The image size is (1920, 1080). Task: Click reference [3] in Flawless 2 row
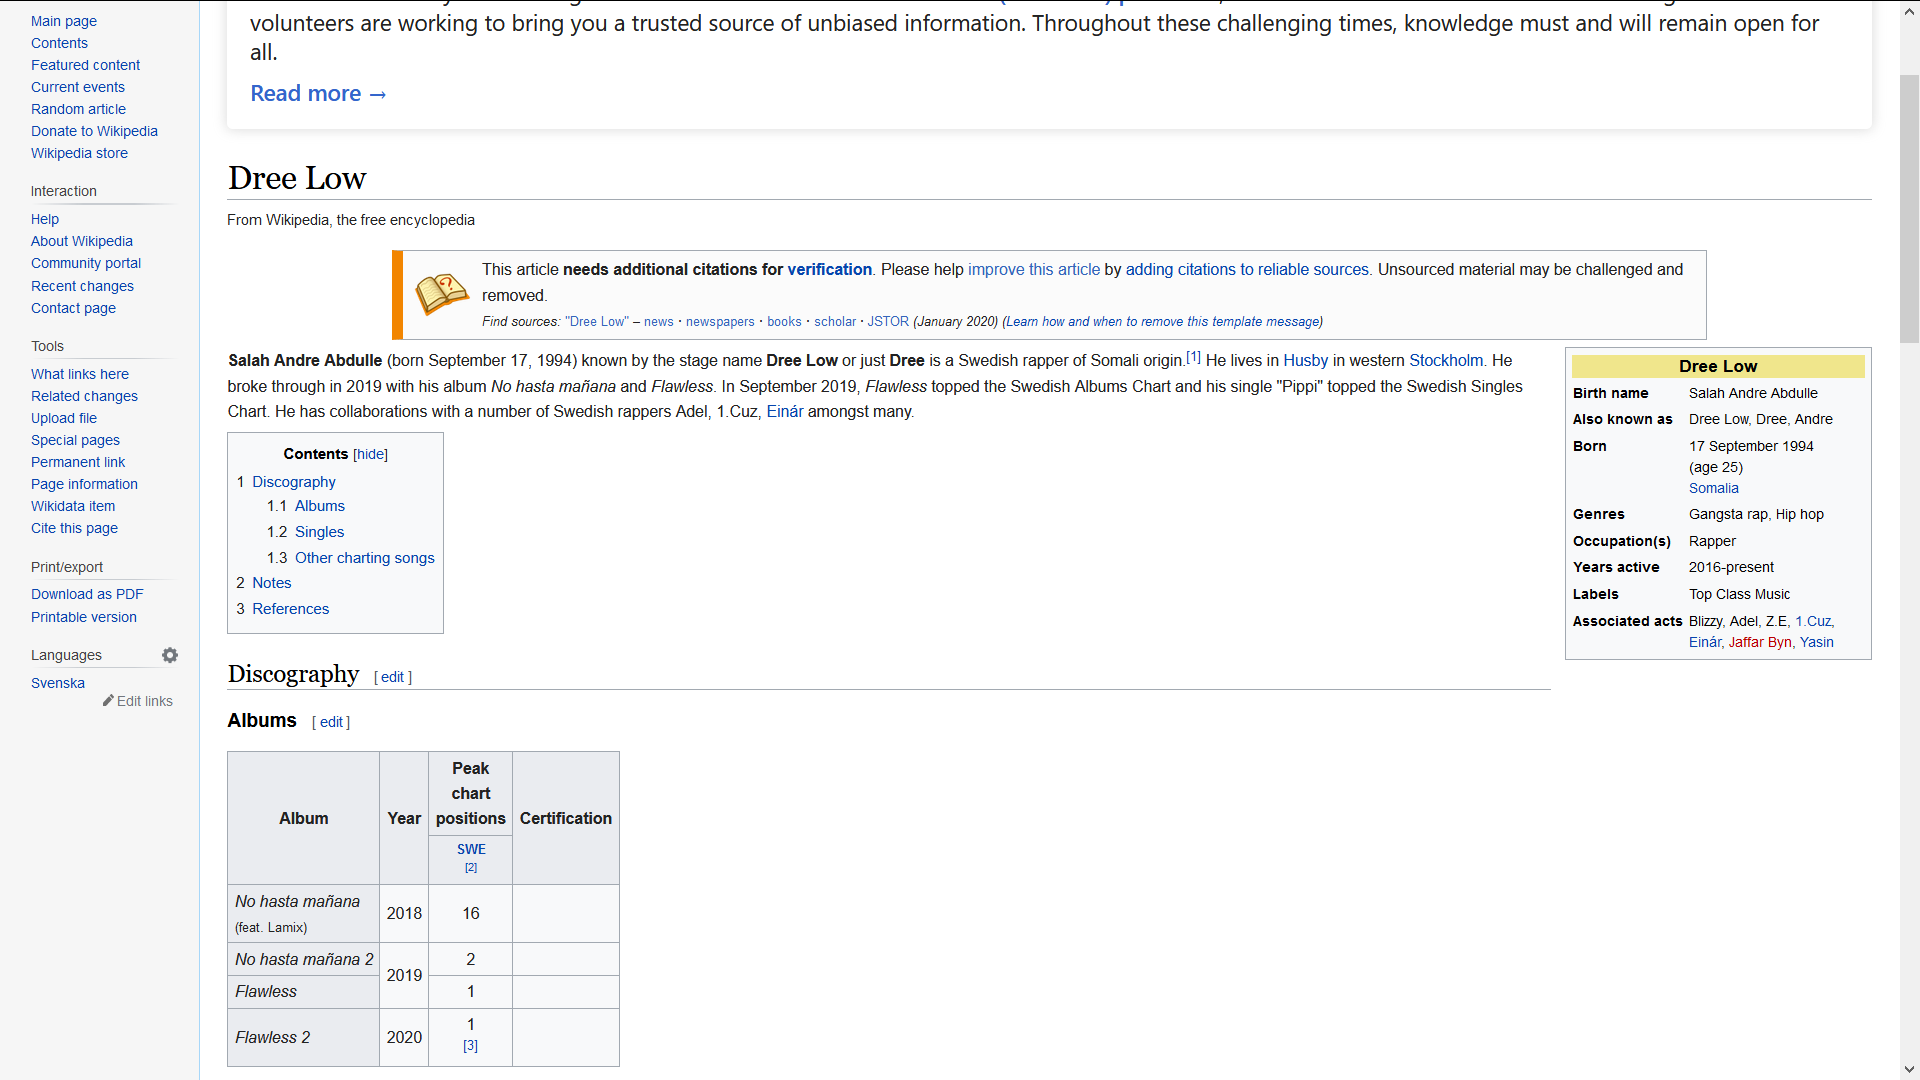pos(470,1046)
